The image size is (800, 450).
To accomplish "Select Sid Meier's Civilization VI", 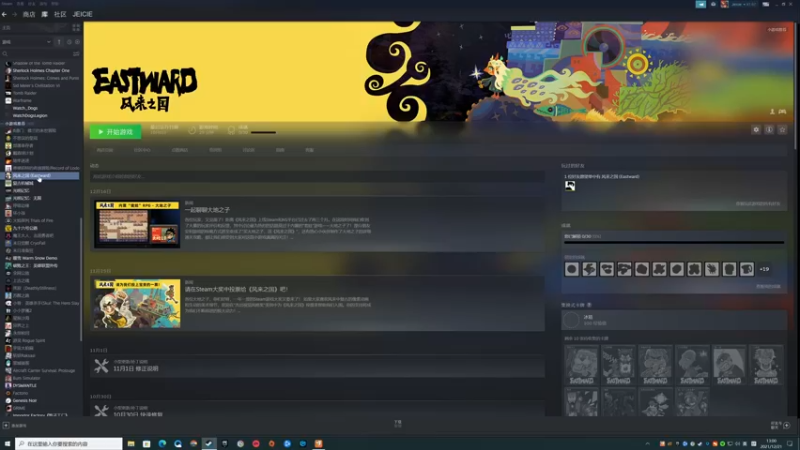I will [x=36, y=86].
